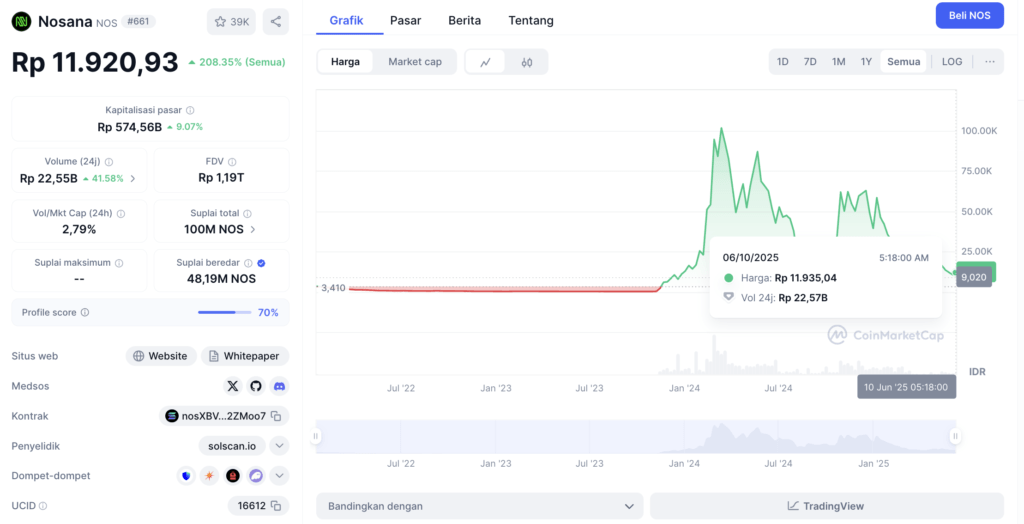Open Bandingkan dengan dropdown

click(480, 506)
